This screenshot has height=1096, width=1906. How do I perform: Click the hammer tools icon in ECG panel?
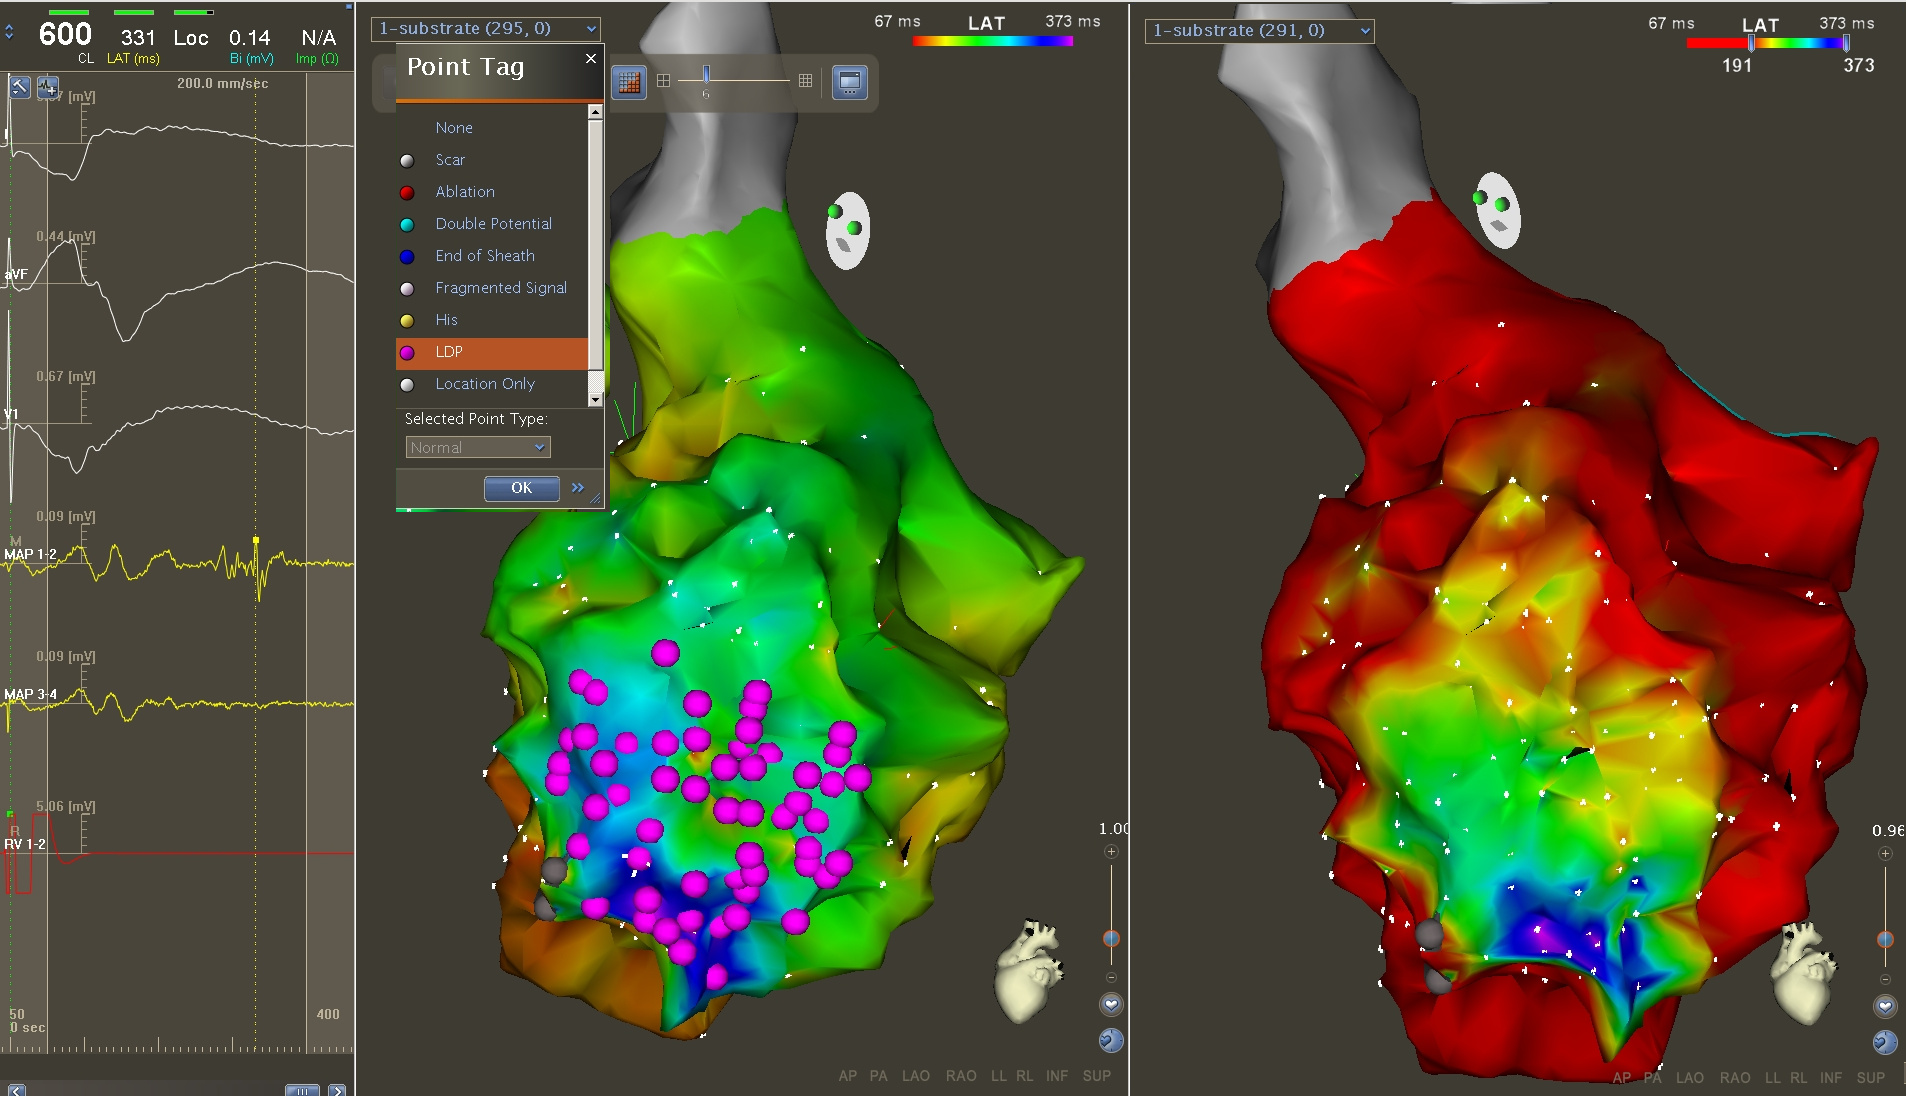[20, 87]
